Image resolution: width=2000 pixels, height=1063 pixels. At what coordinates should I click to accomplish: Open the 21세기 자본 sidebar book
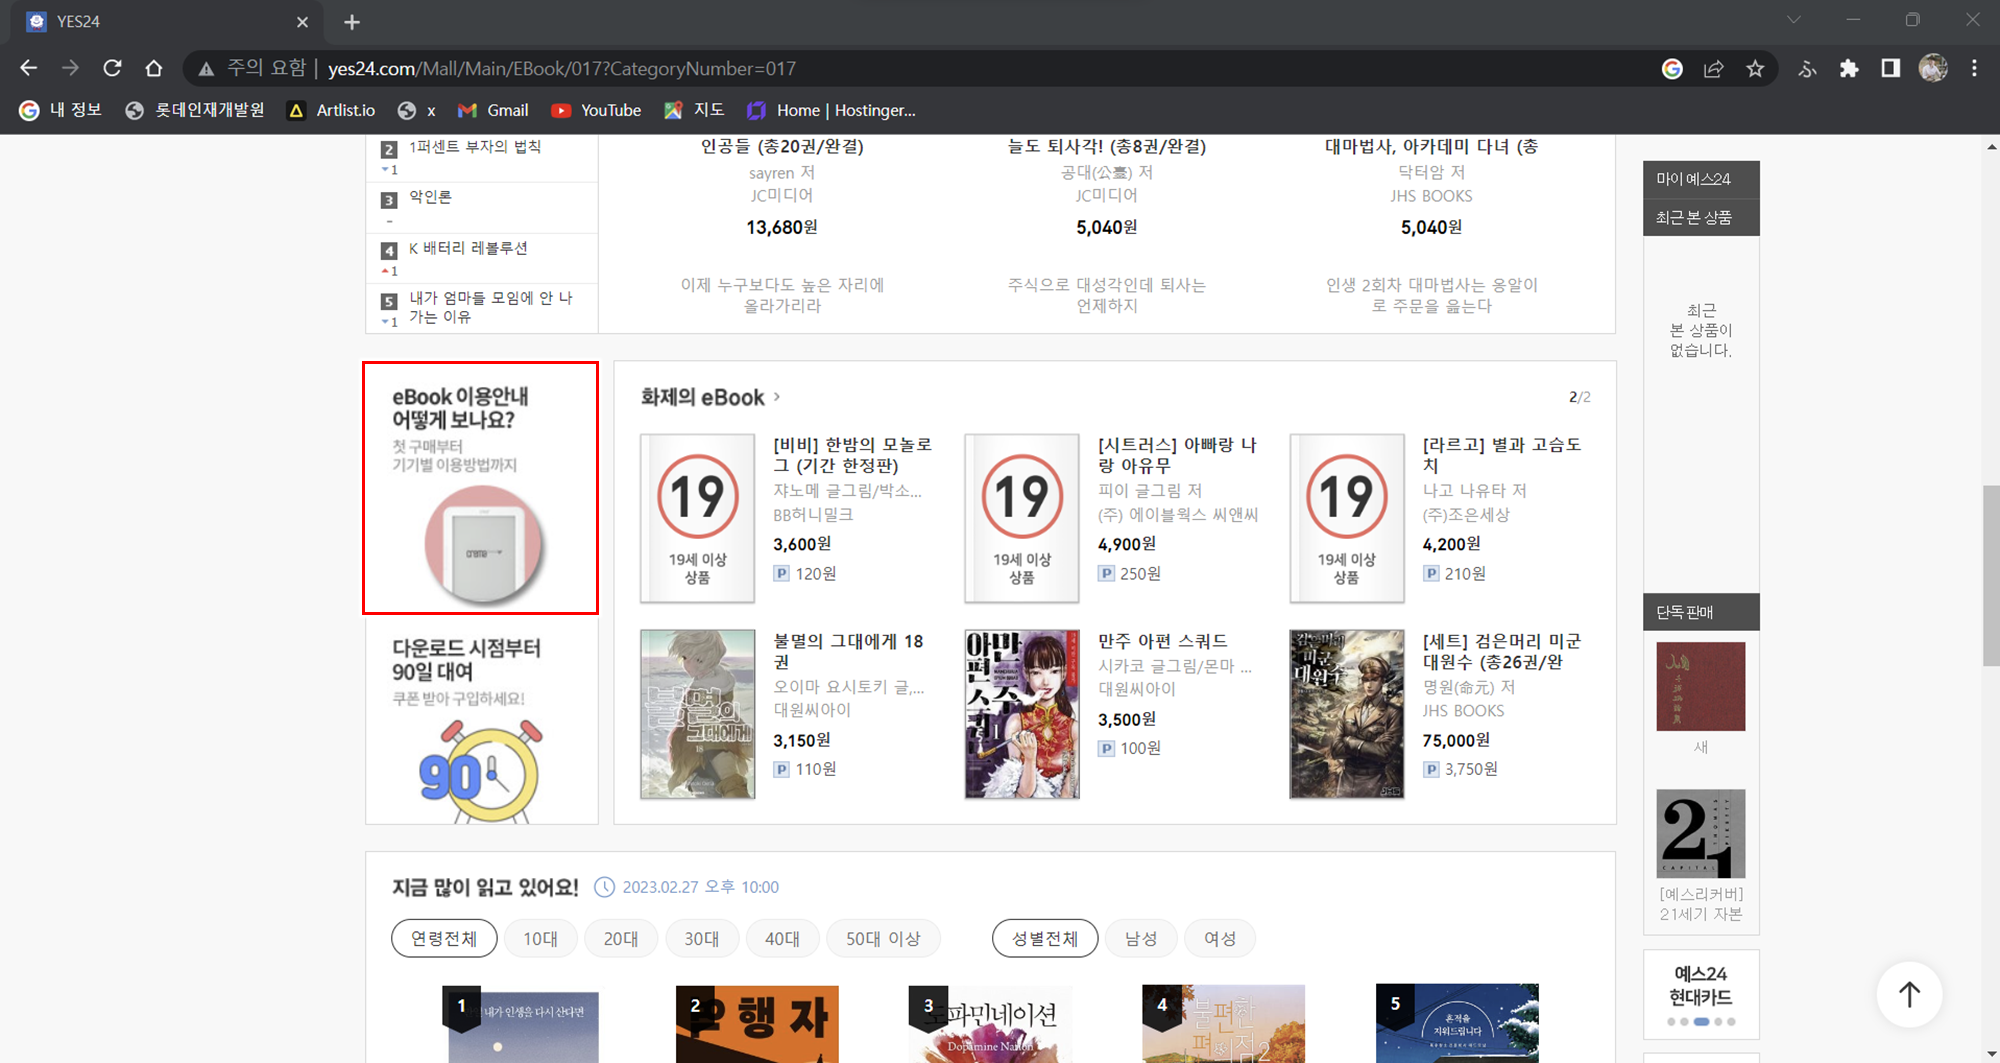click(x=1701, y=834)
